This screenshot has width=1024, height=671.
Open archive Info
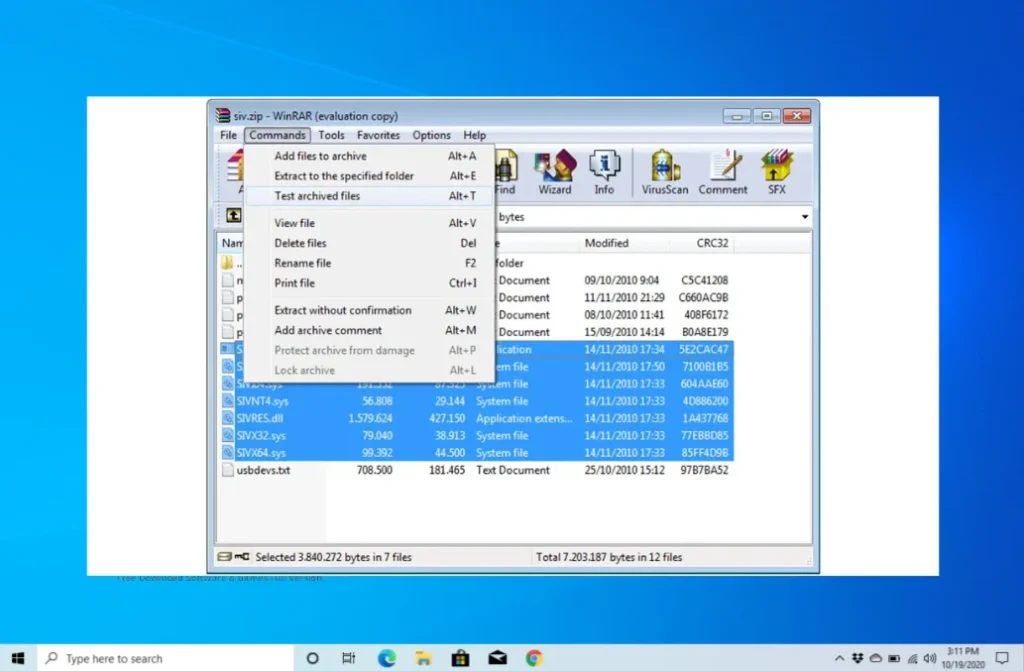click(x=604, y=170)
